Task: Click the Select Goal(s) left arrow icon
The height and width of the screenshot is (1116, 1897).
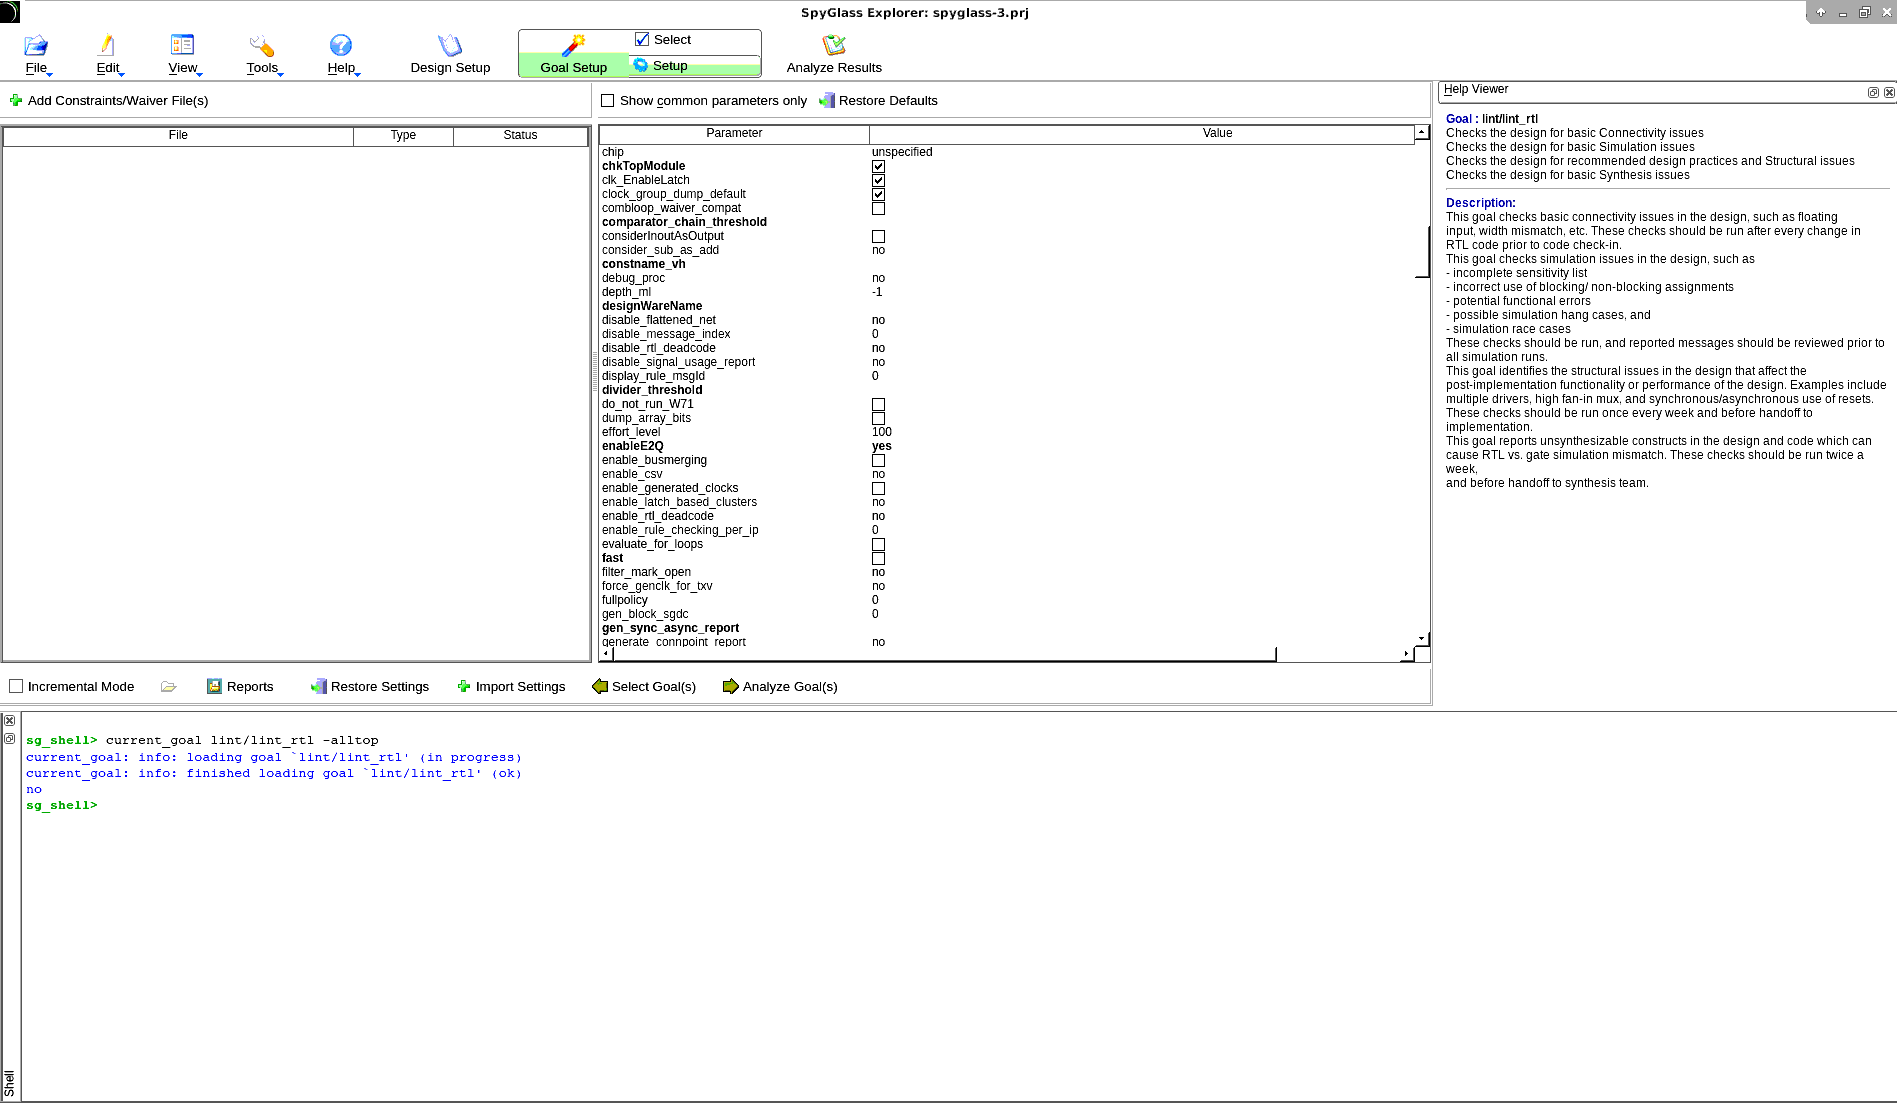Action: pyautogui.click(x=600, y=686)
